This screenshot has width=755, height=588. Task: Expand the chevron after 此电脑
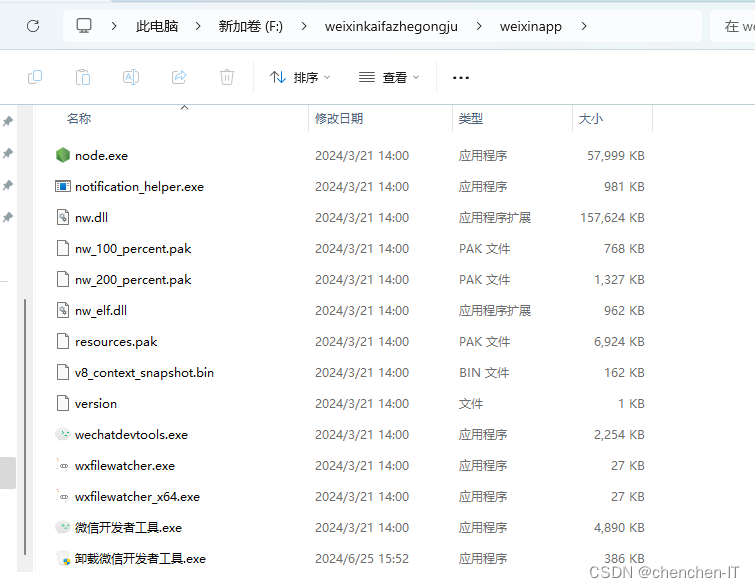pos(198,26)
